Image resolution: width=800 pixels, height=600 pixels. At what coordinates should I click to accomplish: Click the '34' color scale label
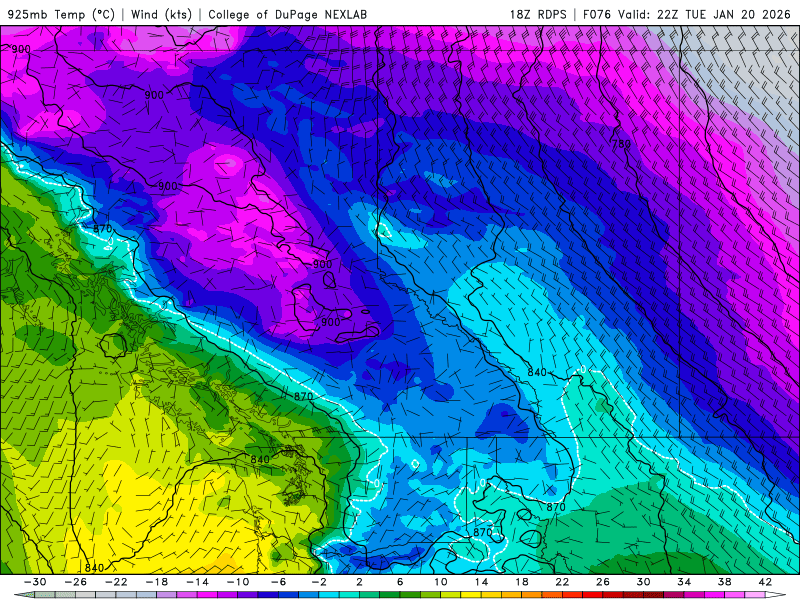click(x=684, y=582)
